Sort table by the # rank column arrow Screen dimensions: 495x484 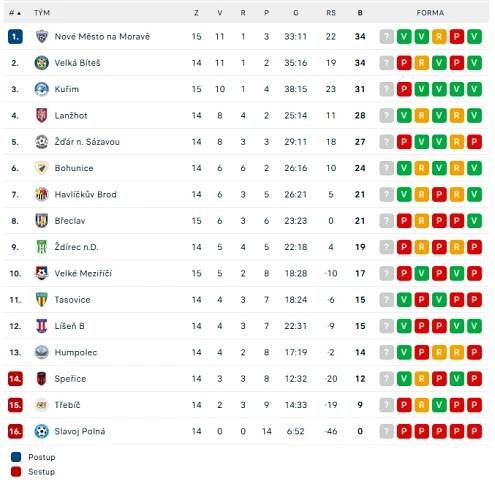(x=15, y=13)
